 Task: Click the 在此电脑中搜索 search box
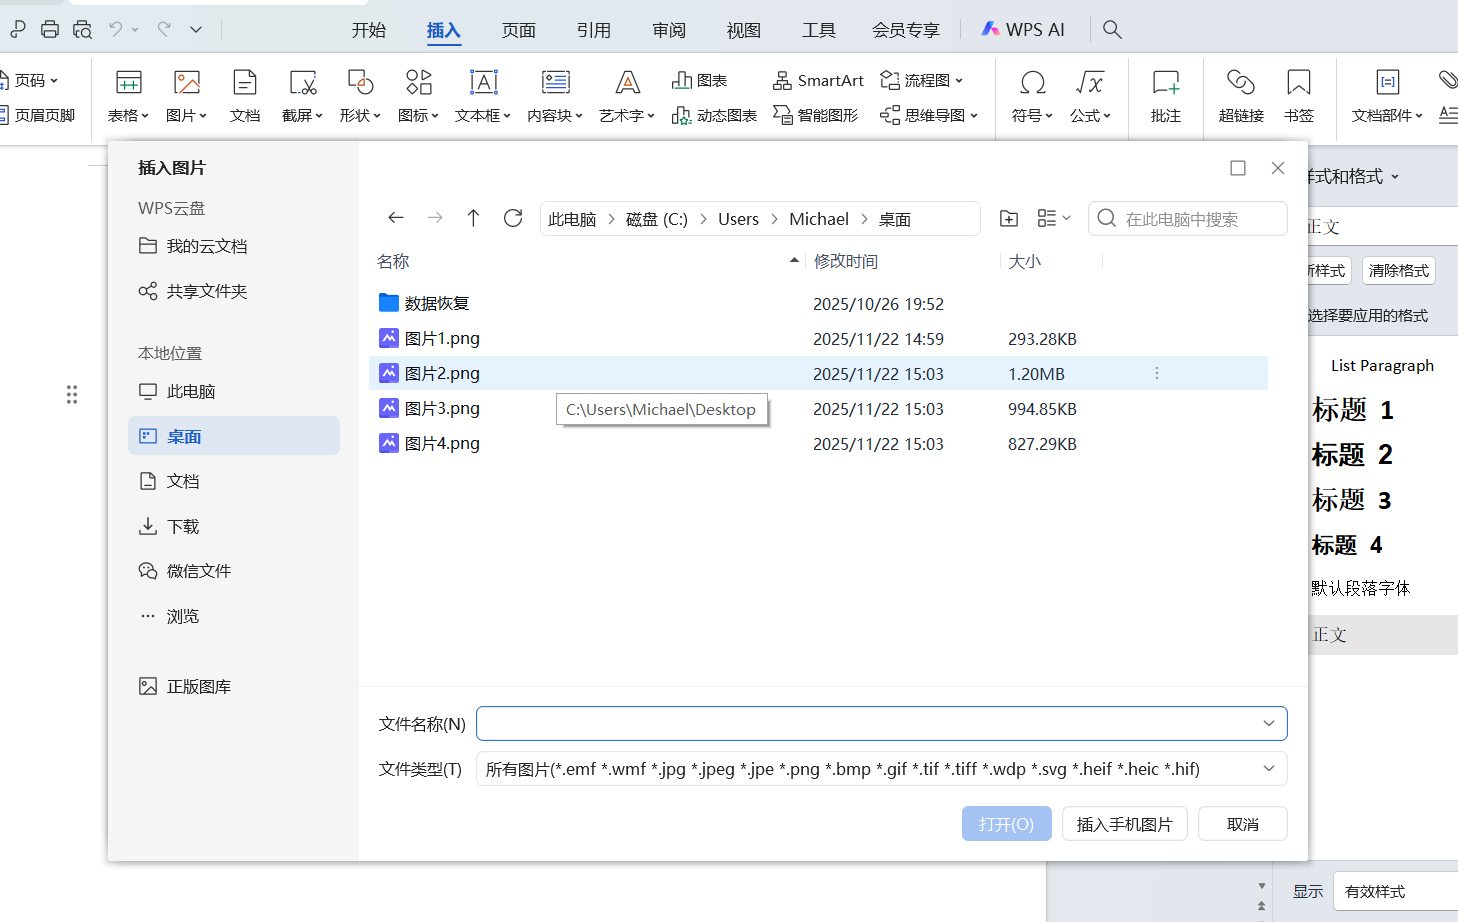point(1187,218)
